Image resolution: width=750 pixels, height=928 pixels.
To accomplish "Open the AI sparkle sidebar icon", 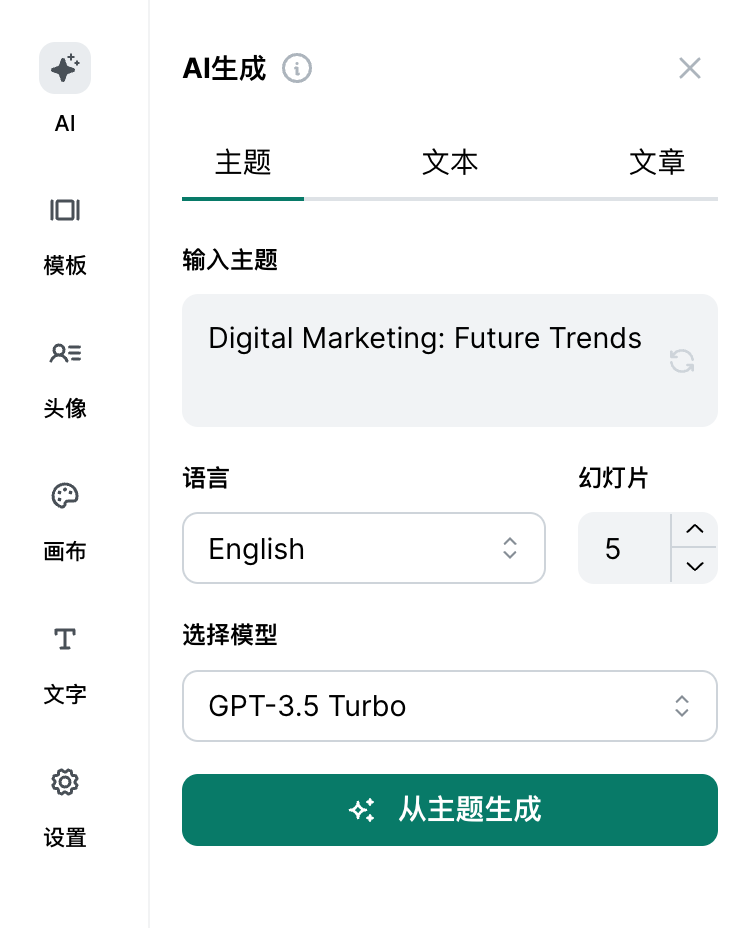I will (x=65, y=69).
